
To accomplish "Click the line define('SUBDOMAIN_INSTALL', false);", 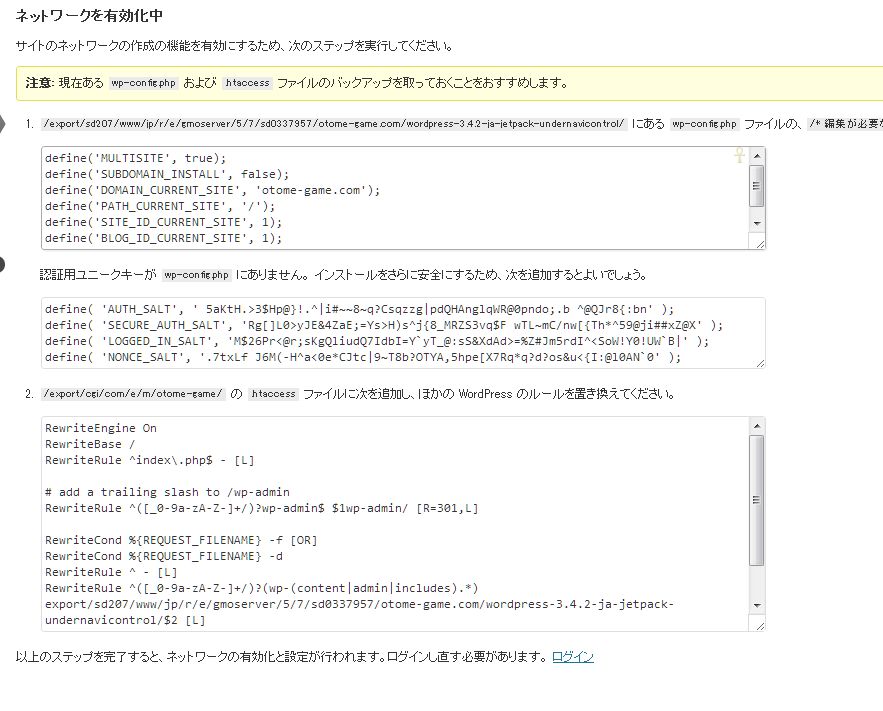I will coord(167,174).
